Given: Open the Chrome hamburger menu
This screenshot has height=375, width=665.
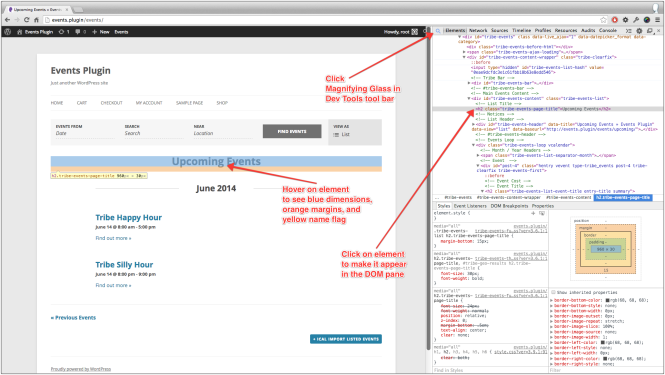Looking at the screenshot, I should [657, 20].
